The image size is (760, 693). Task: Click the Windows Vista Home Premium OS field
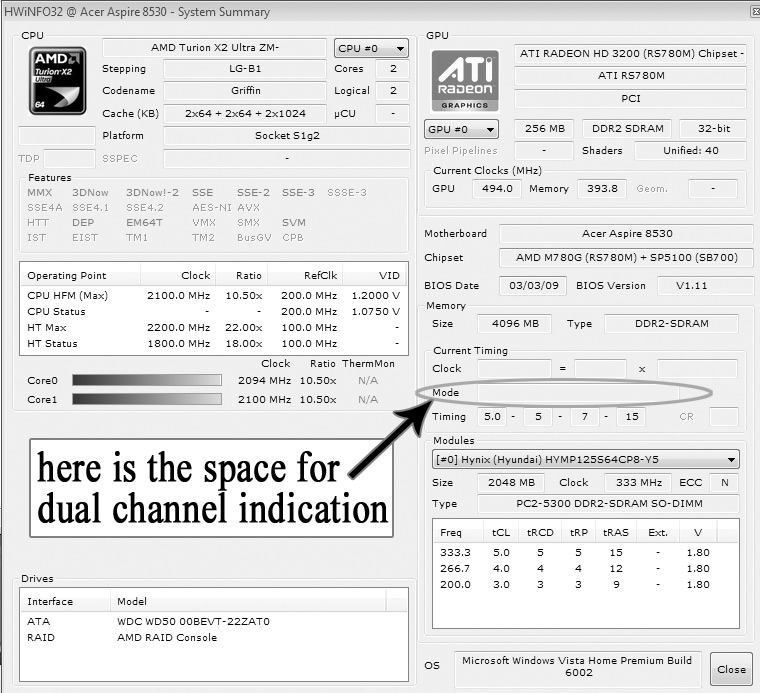click(578, 669)
